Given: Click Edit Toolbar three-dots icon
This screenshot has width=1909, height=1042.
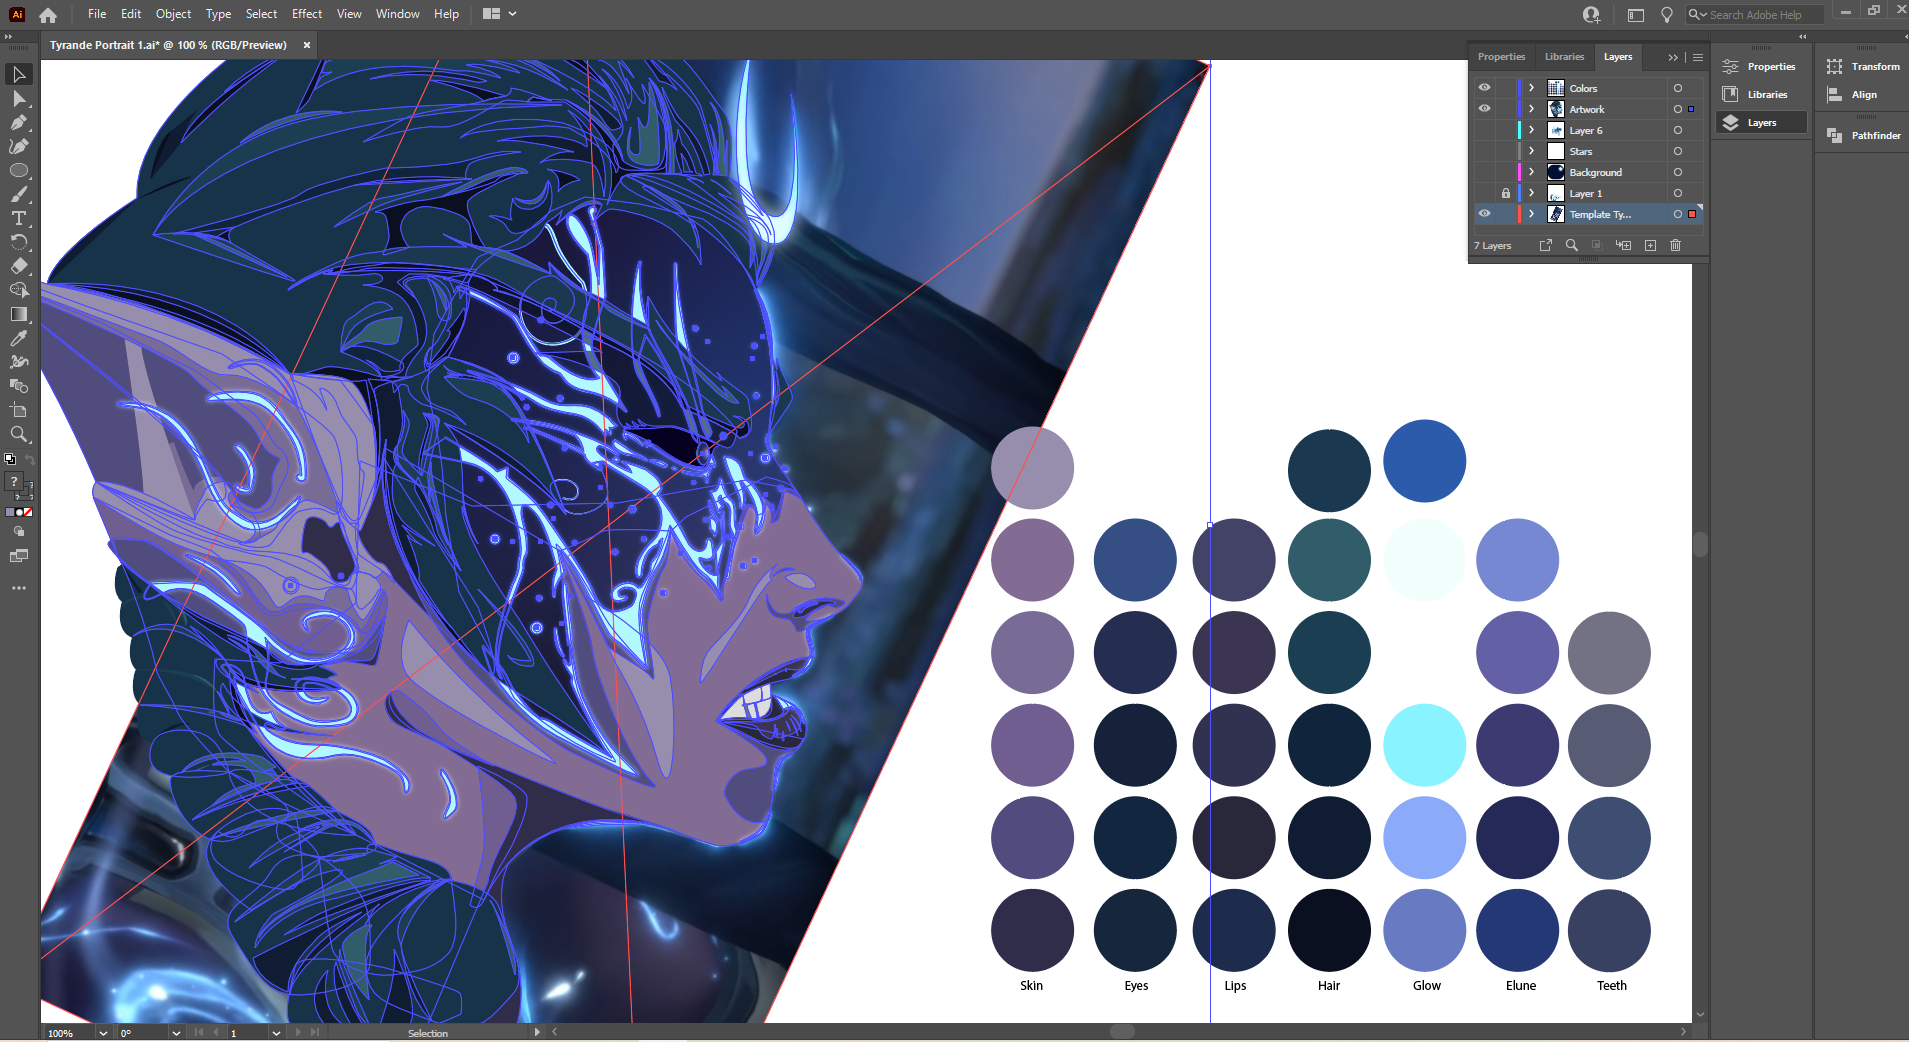Looking at the screenshot, I should tap(19, 588).
